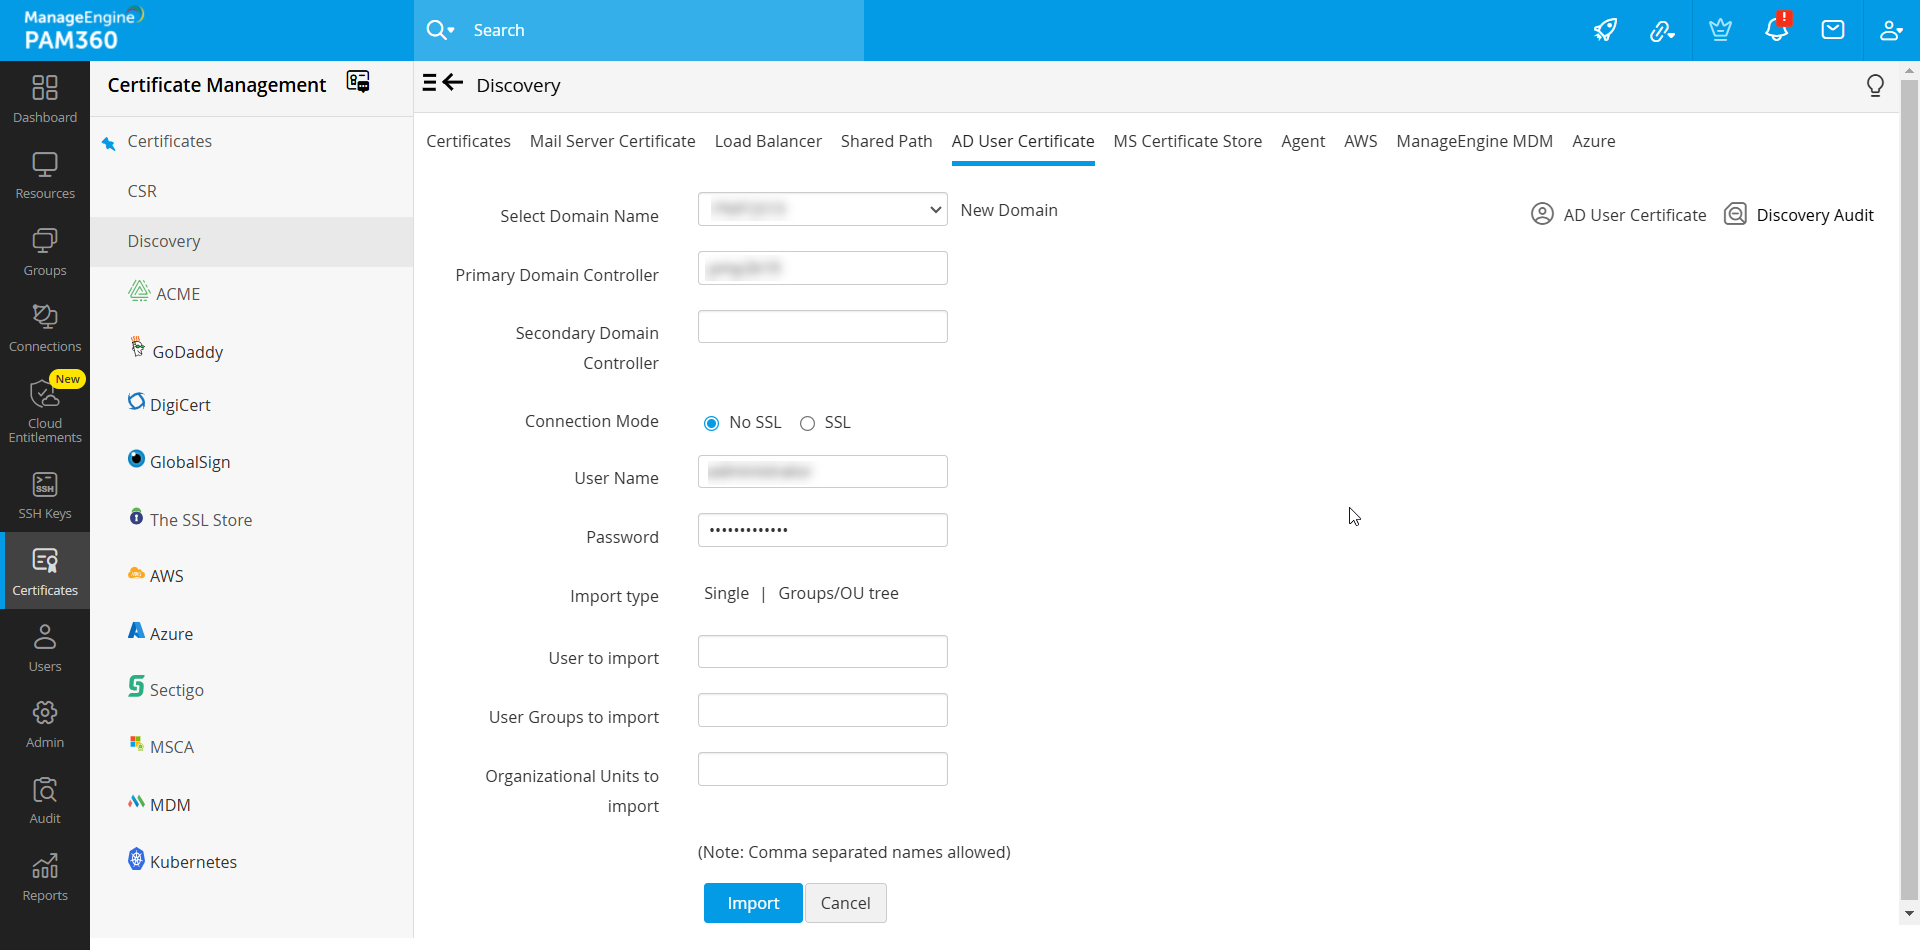Open Cloud Entitlements in sidebar
This screenshot has height=950, width=1920.
coord(45,410)
